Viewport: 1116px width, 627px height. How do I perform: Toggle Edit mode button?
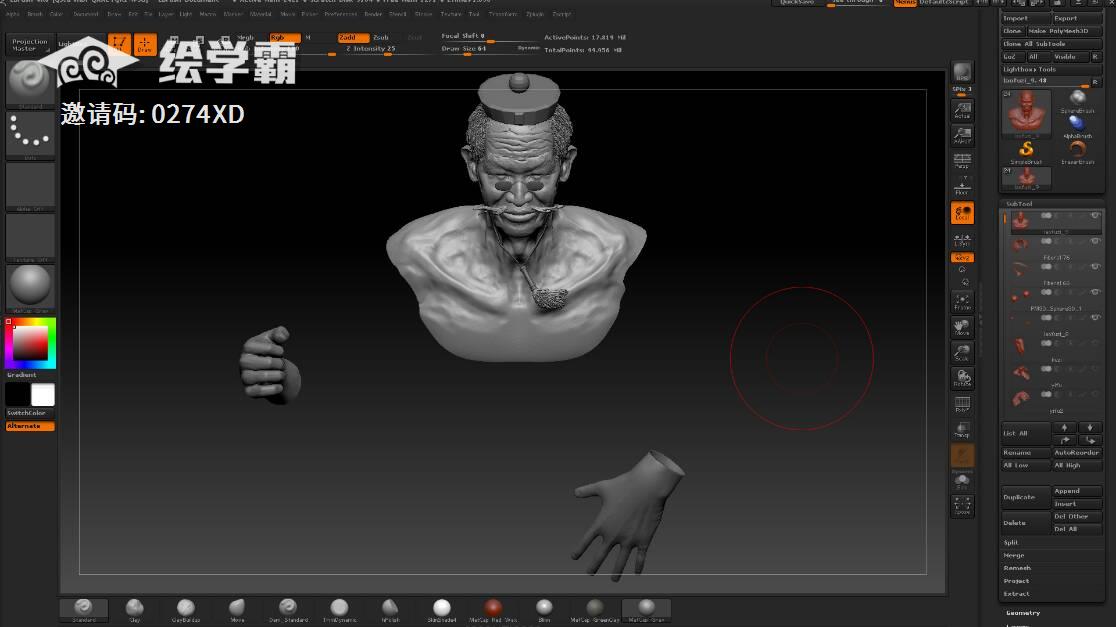[119, 44]
